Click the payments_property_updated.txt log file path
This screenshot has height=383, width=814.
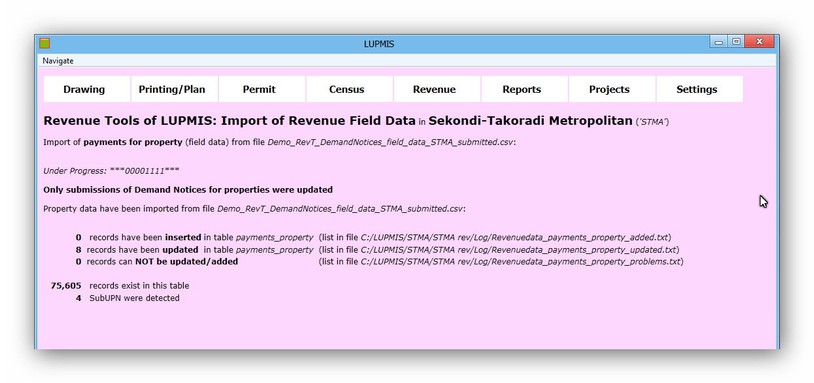520,250
